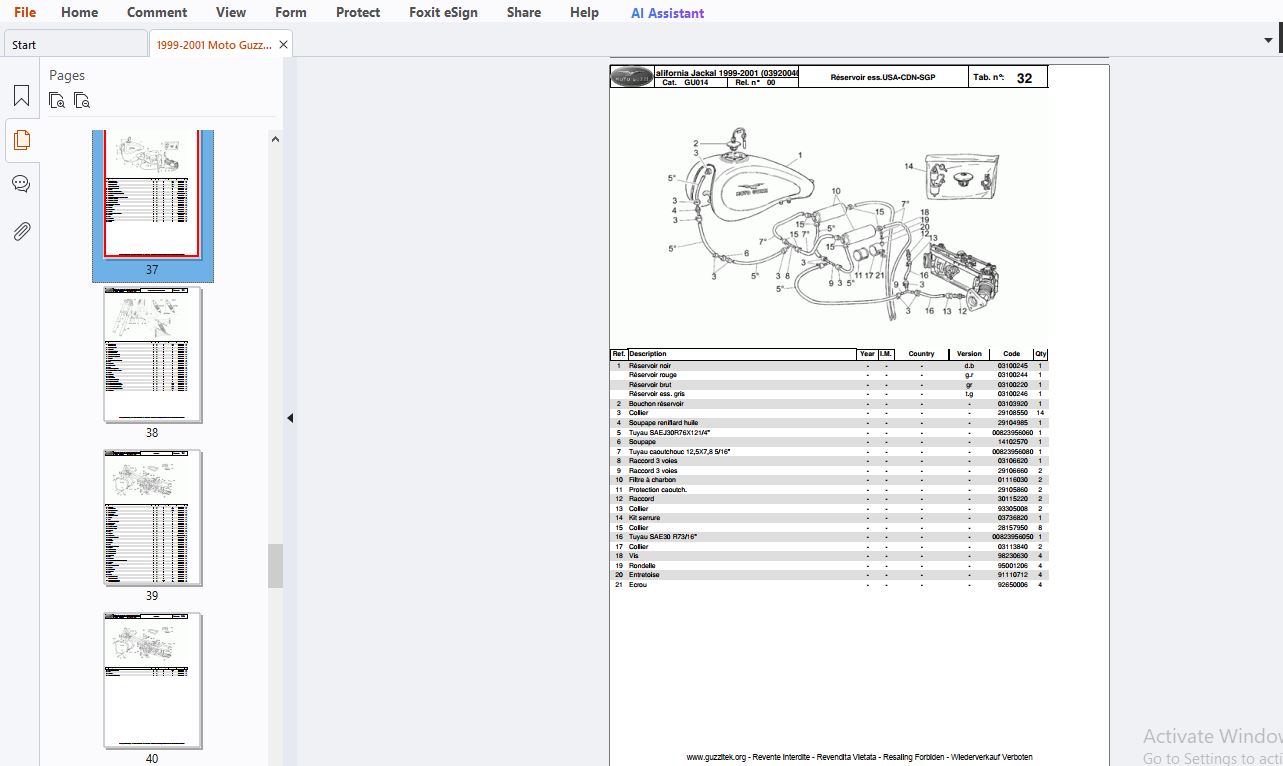Switch to 1999-2001 Moto Guzzi document tab
The height and width of the screenshot is (766, 1283).
214,44
